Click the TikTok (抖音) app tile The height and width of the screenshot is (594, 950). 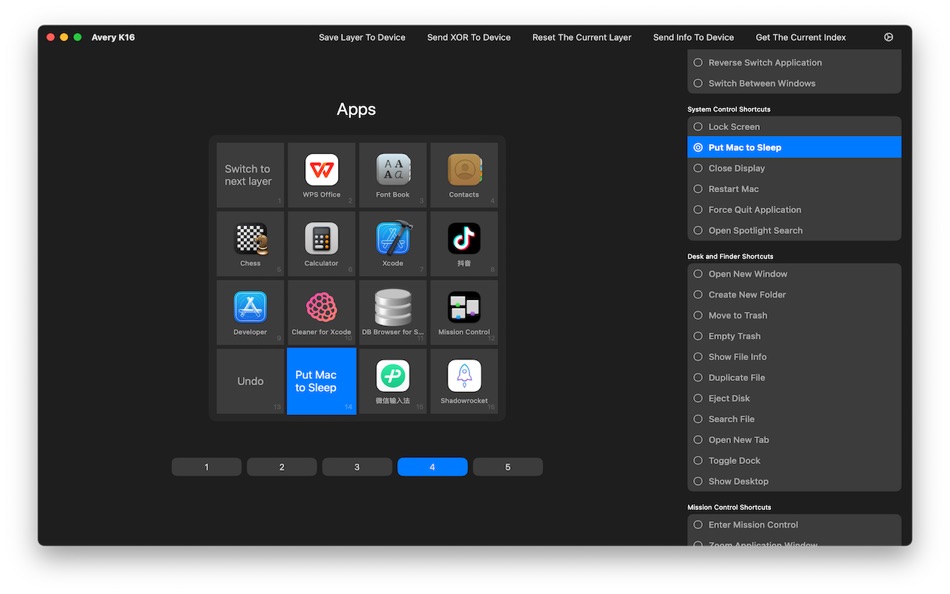(464, 244)
